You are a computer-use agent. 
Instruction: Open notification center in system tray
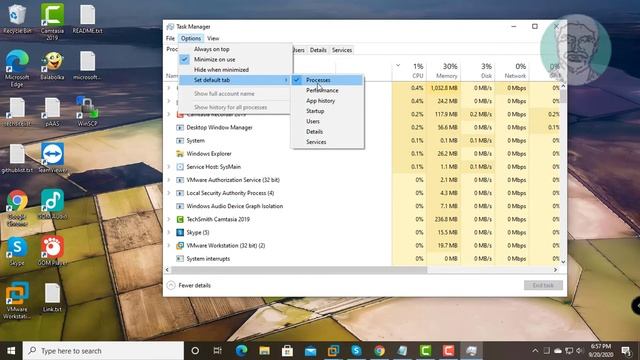(626, 351)
